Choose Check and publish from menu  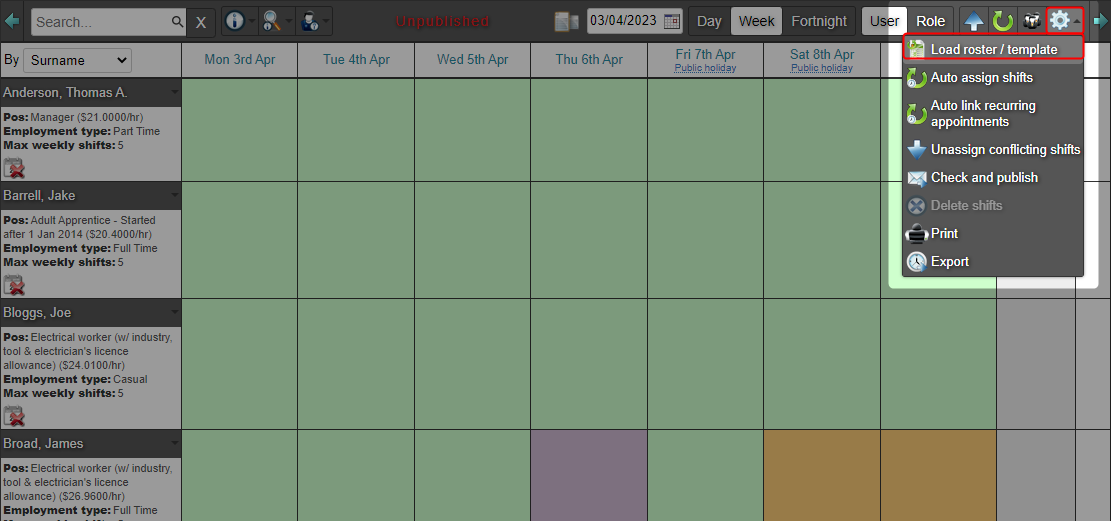(984, 177)
